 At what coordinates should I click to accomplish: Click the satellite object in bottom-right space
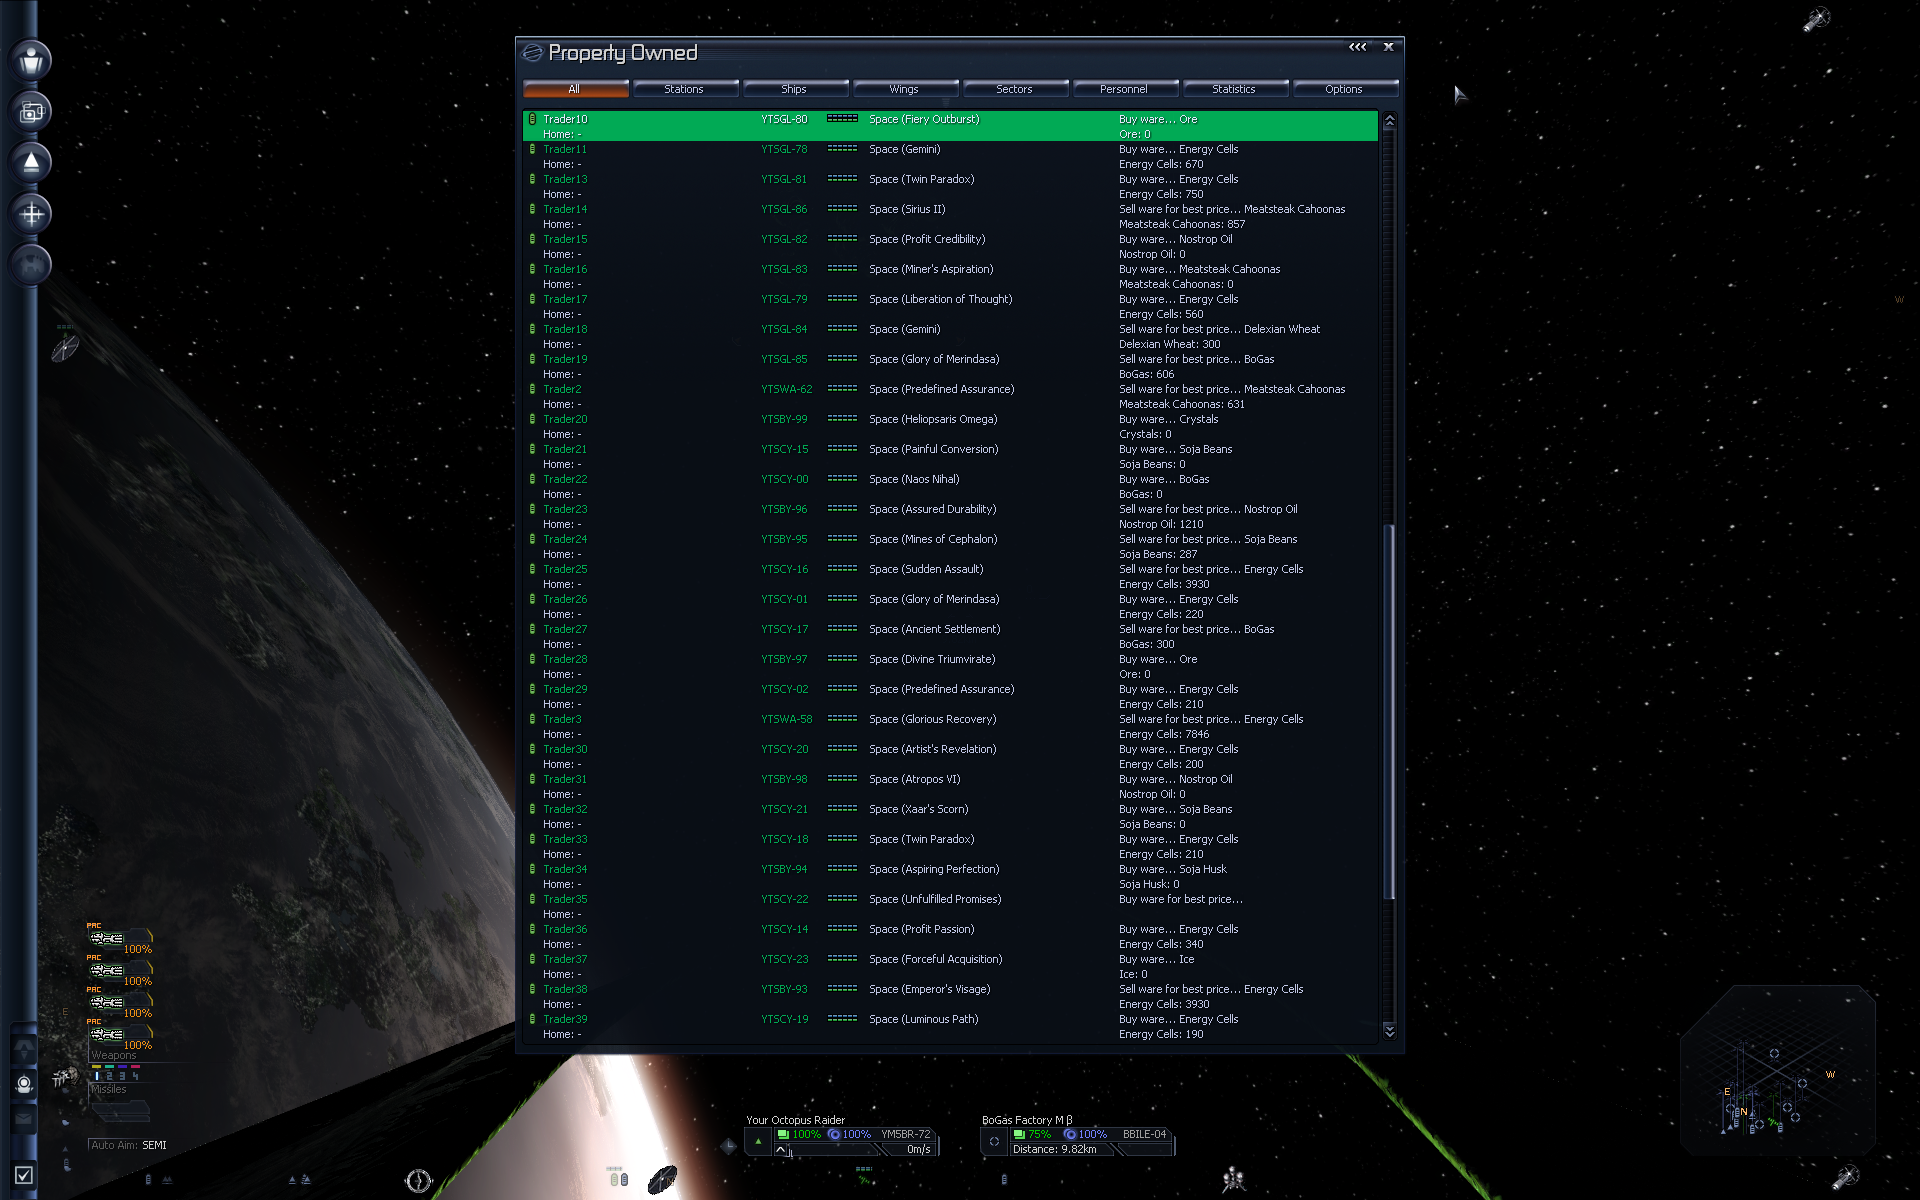(x=1845, y=1177)
